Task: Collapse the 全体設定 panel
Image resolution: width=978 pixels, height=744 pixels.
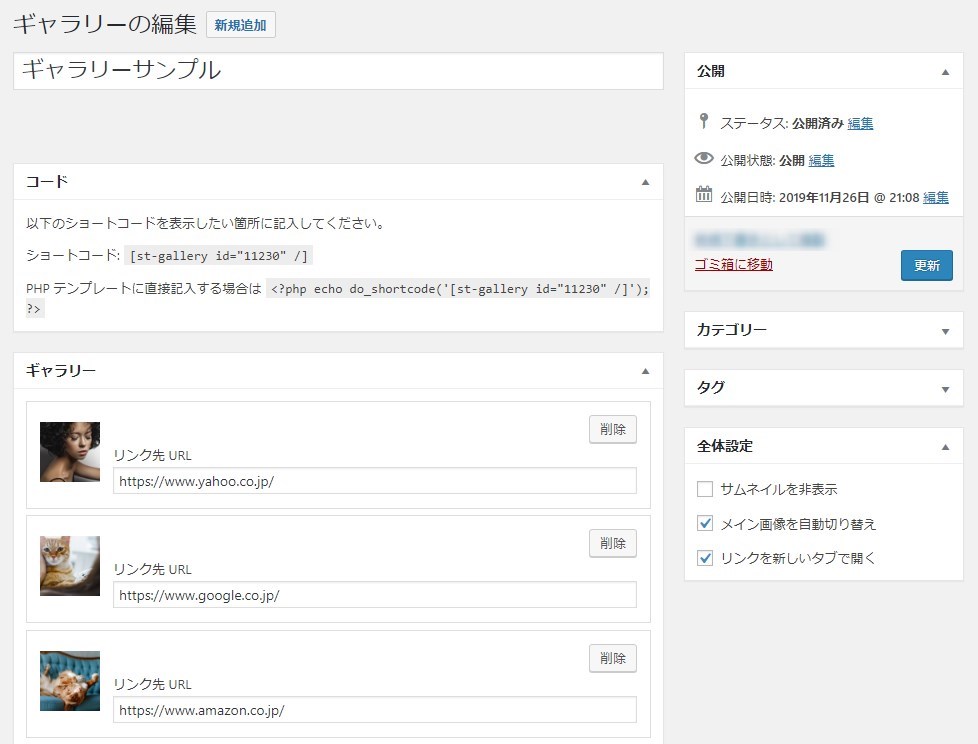Action: pyautogui.click(x=945, y=446)
